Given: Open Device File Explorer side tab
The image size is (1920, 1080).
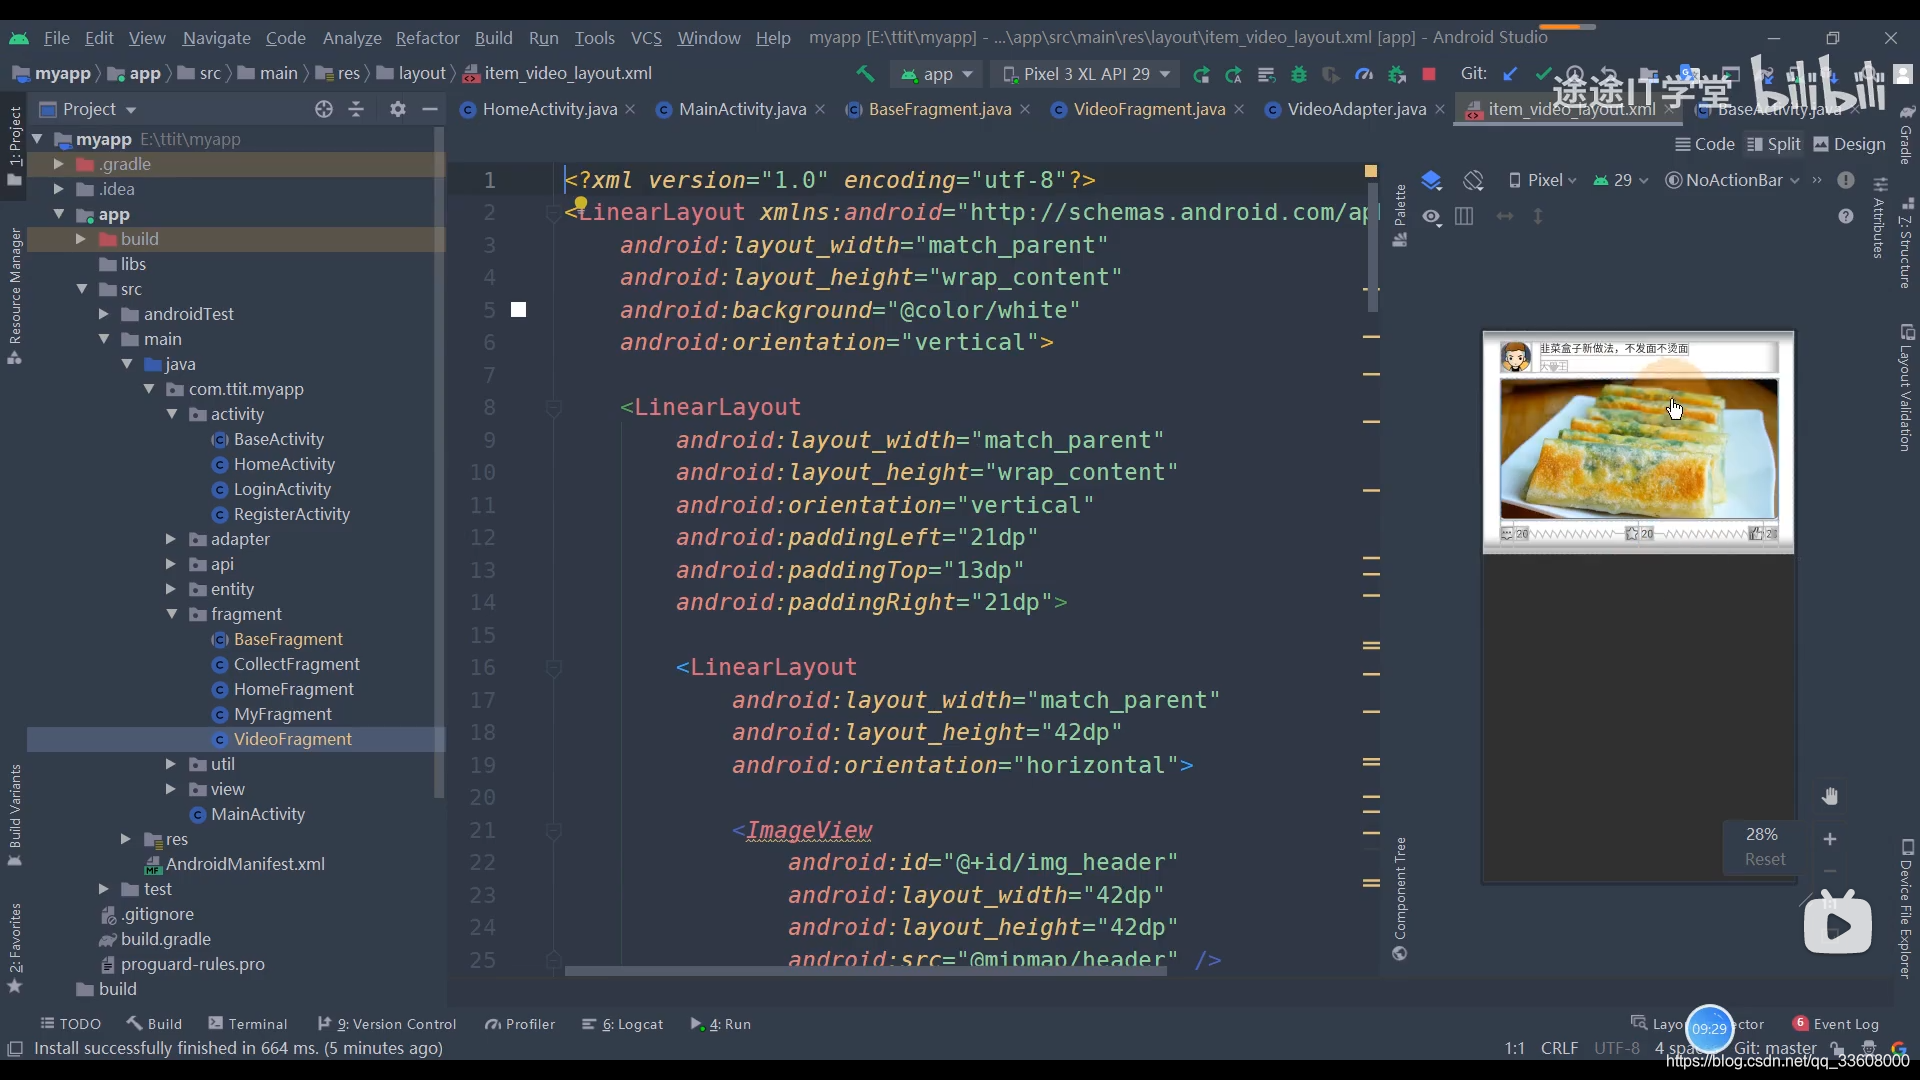Looking at the screenshot, I should [x=1906, y=908].
